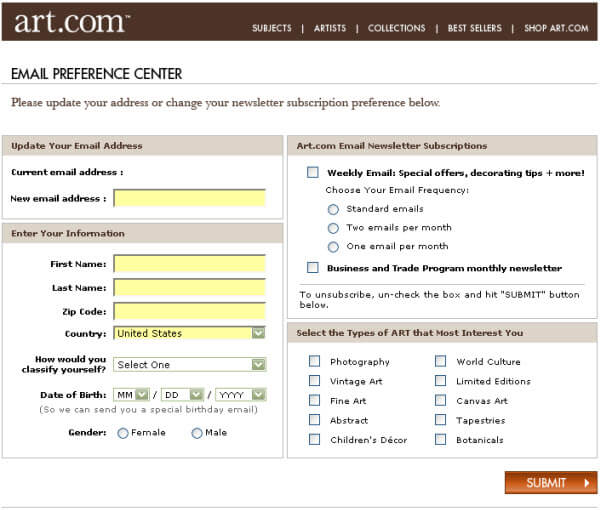Tick the Abstract checkbox
Image resolution: width=600 pixels, height=510 pixels.
pyautogui.click(x=315, y=420)
